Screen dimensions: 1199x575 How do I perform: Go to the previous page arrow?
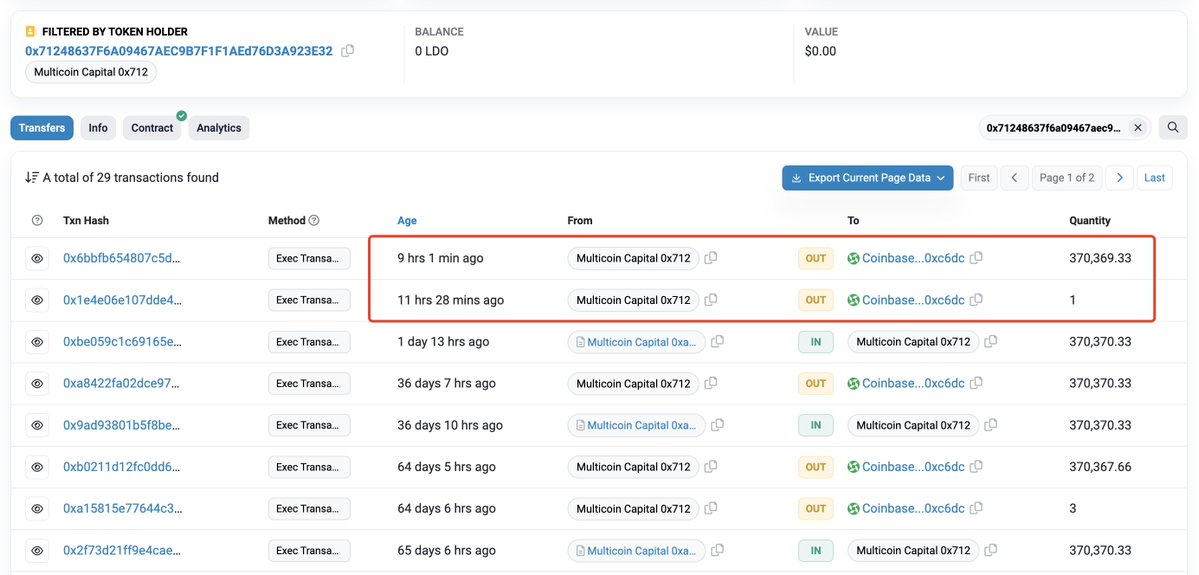coord(1014,177)
